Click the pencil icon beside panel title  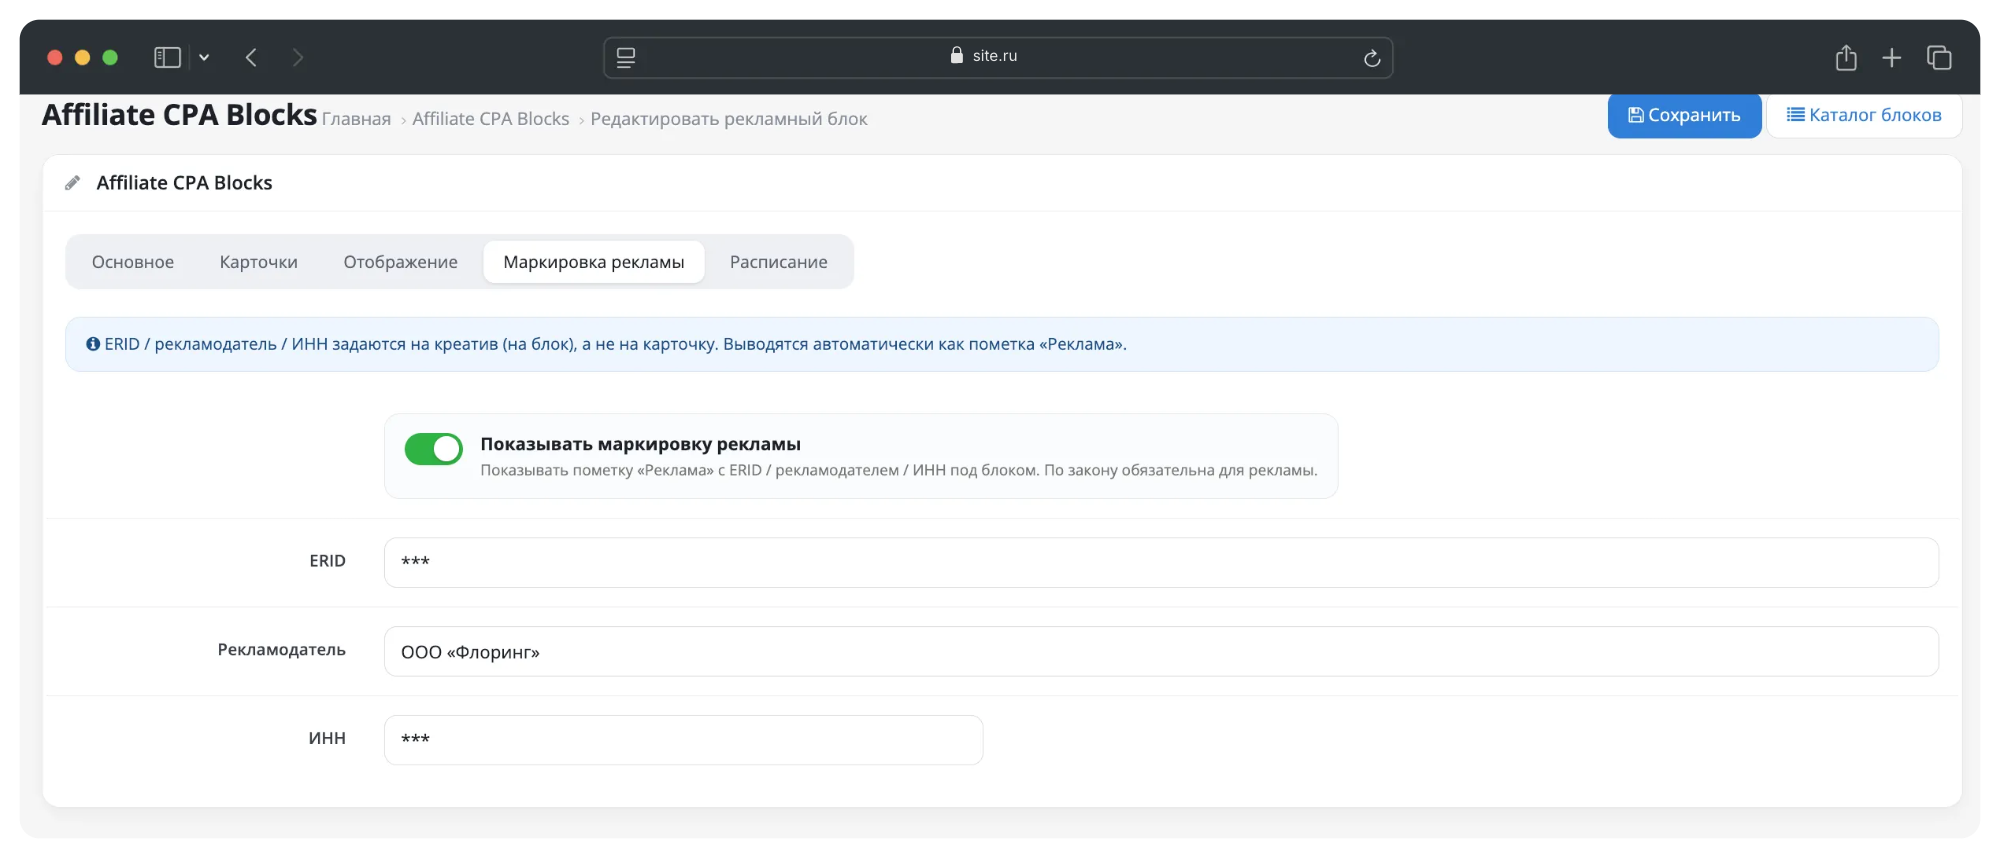[72, 183]
